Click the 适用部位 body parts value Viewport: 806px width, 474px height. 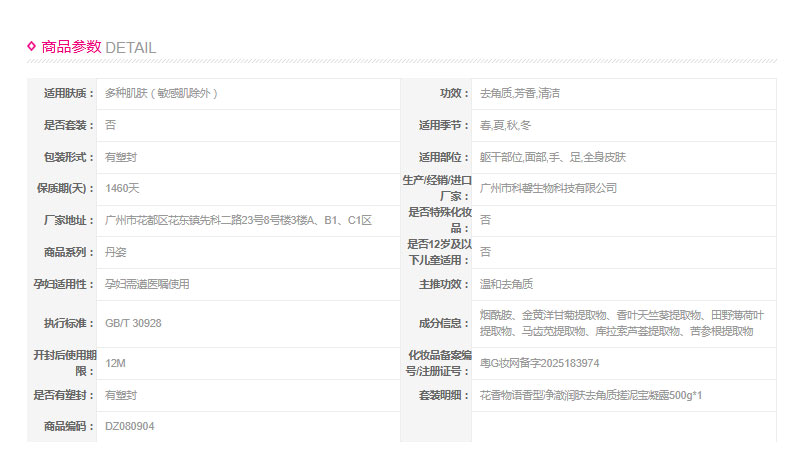[x=553, y=158]
